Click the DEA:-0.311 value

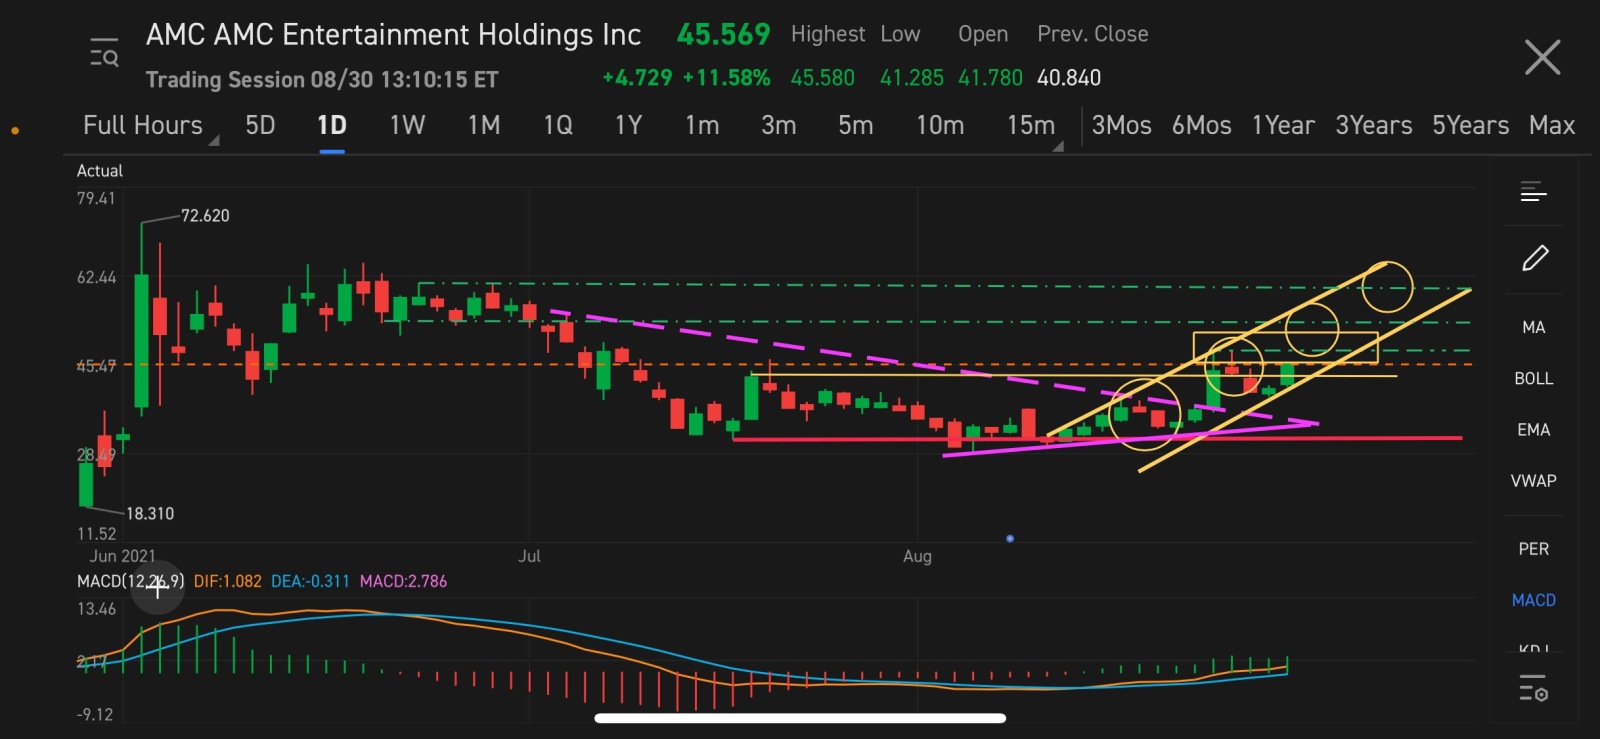pos(310,581)
